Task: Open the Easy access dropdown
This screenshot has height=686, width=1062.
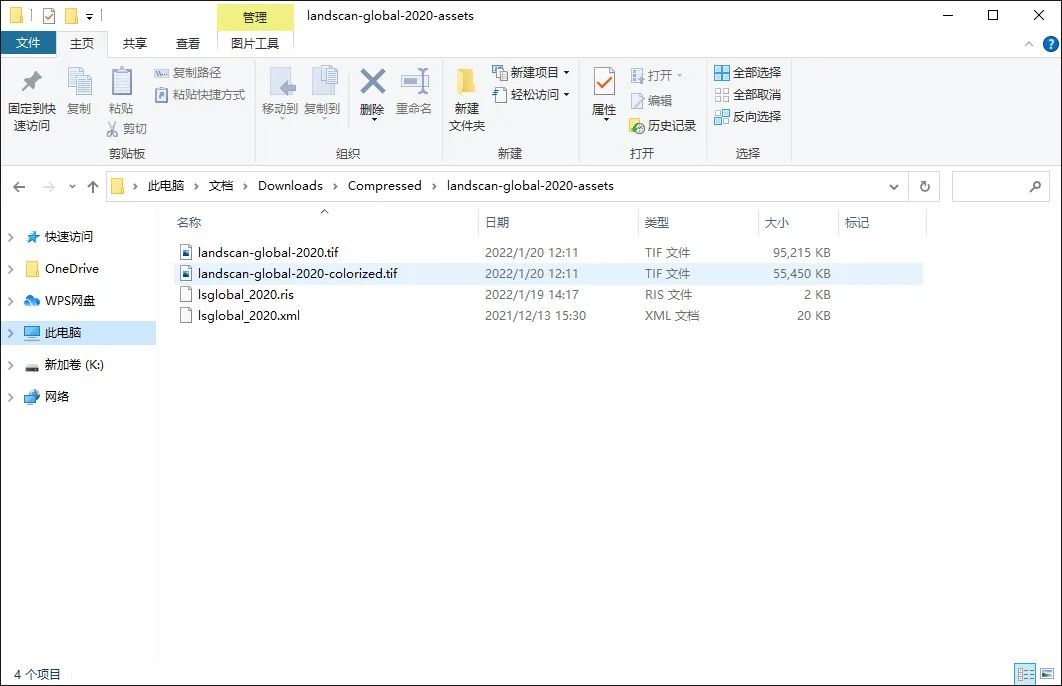Action: pyautogui.click(x=530, y=95)
